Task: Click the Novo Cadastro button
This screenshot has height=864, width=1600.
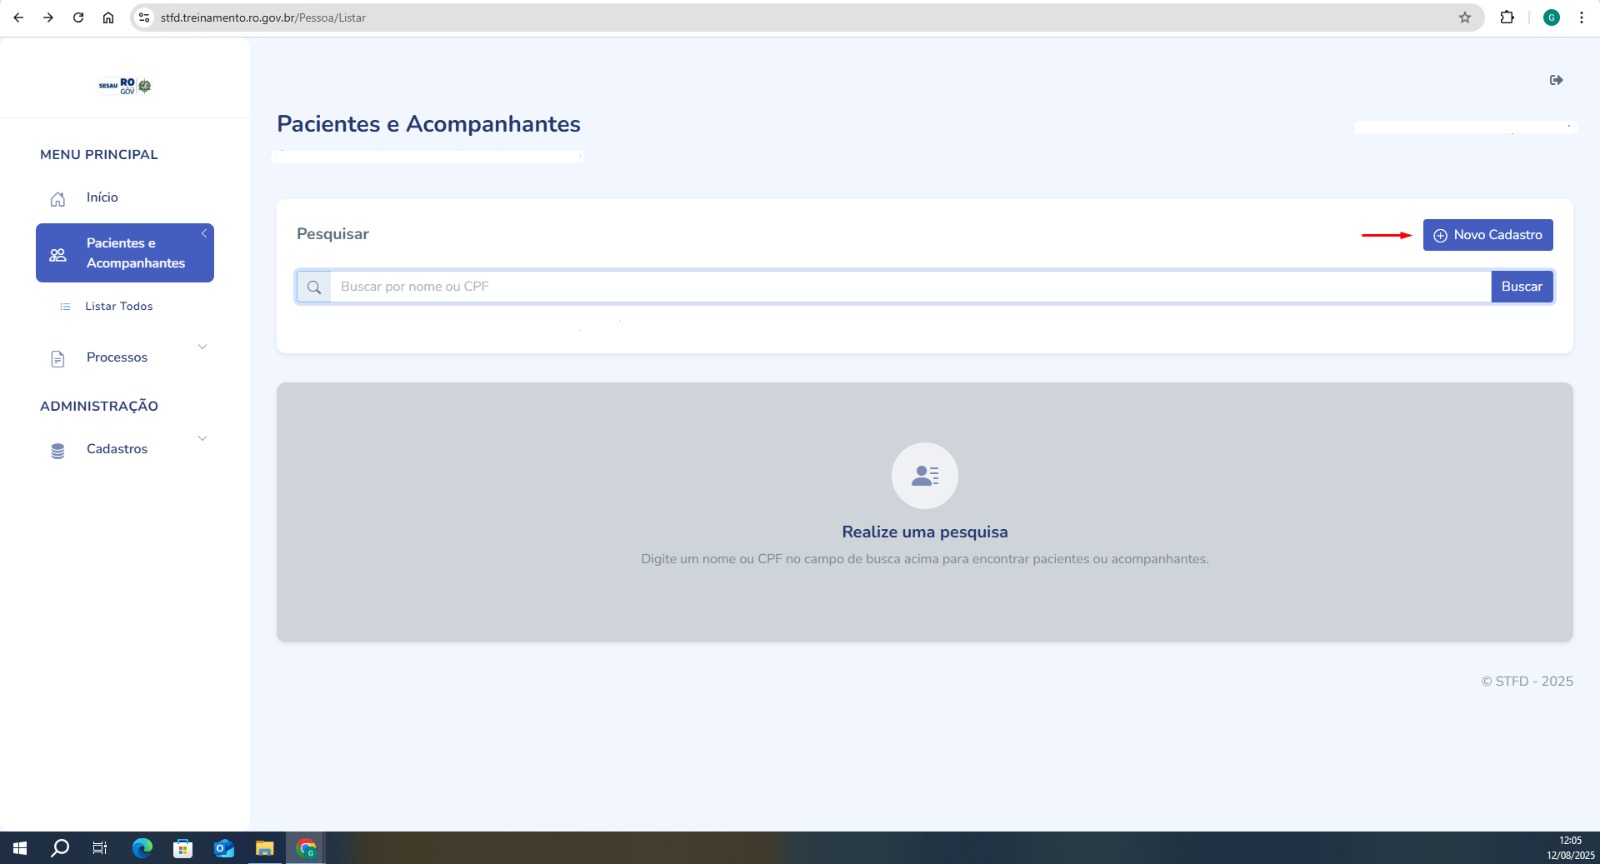Action: click(x=1487, y=235)
